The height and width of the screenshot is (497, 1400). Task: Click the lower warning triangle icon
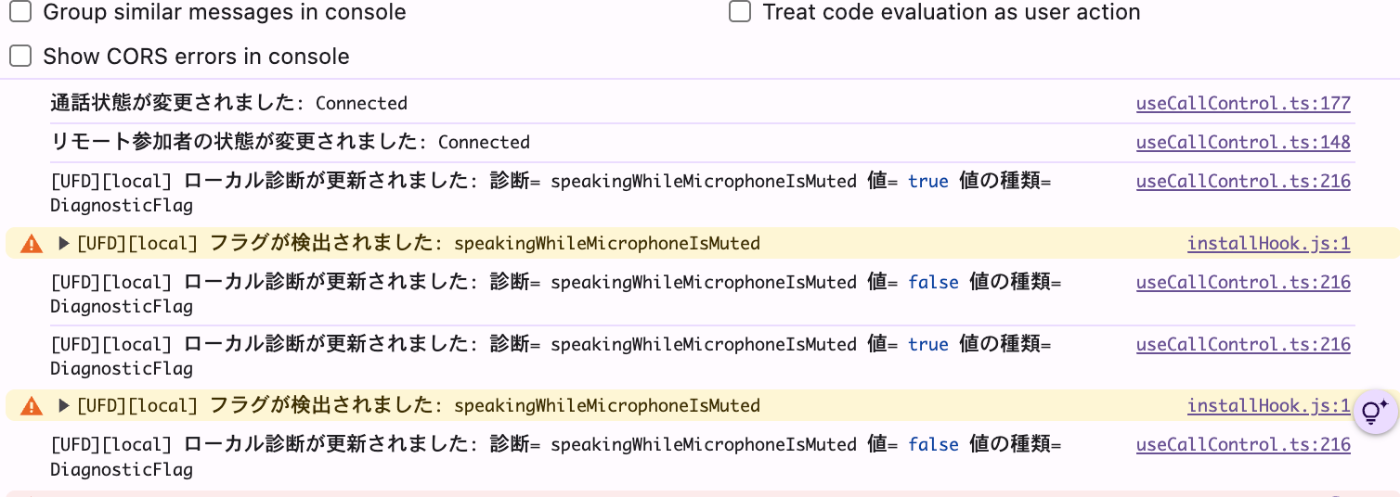(x=32, y=406)
